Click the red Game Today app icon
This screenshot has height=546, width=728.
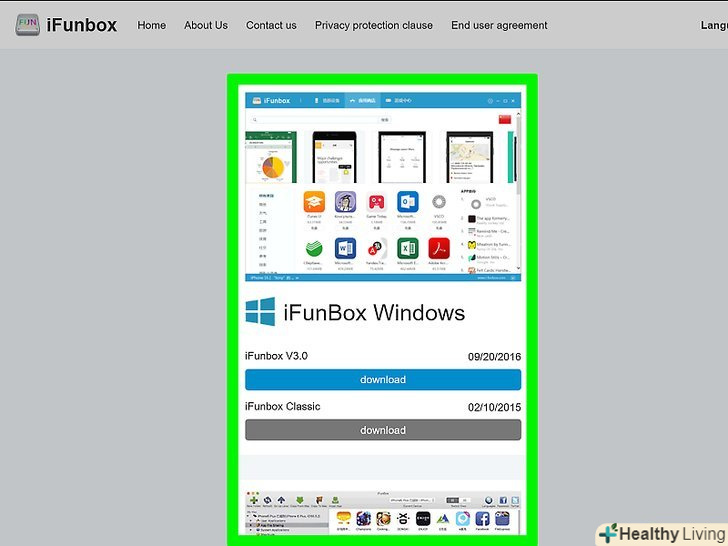(x=377, y=202)
